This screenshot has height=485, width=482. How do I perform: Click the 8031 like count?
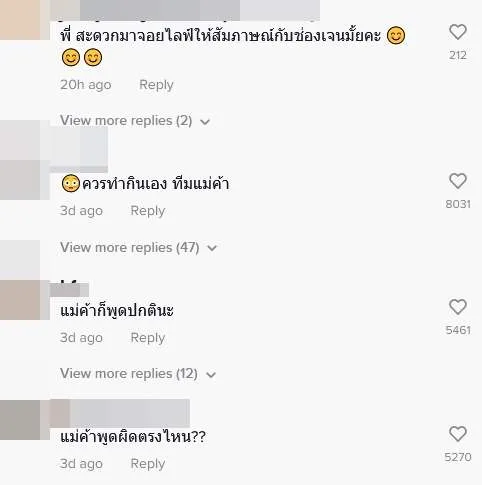458,204
